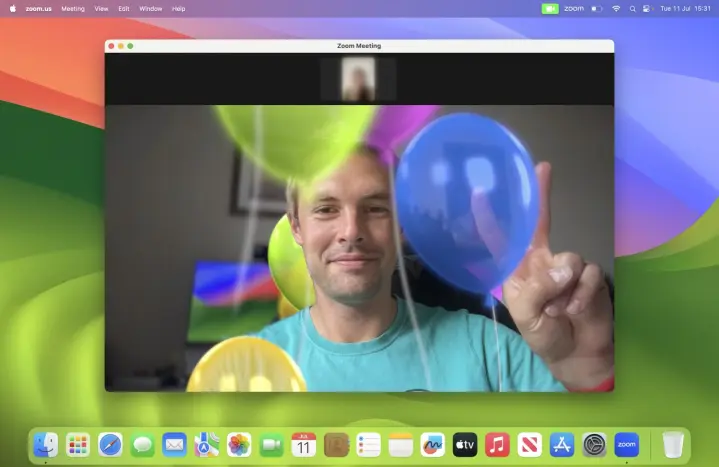719x467 pixels.
Task: Open the Apple menu
Action: point(13,9)
